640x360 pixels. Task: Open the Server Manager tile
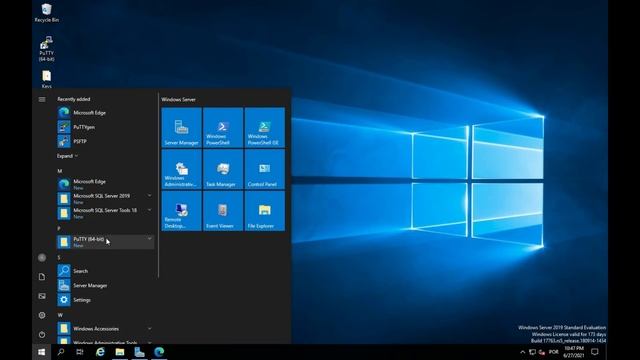click(182, 128)
